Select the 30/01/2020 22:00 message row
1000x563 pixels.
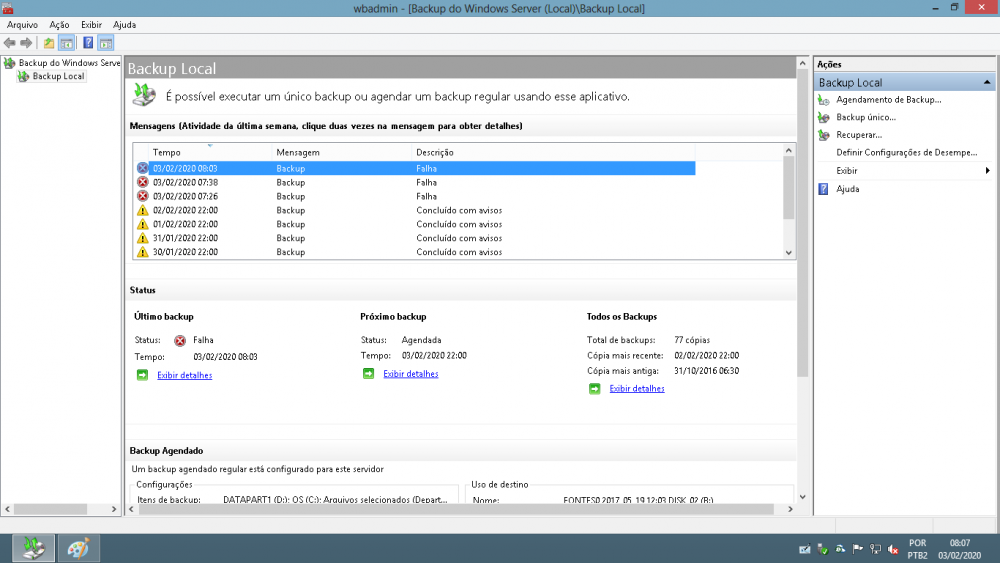[x=416, y=252]
